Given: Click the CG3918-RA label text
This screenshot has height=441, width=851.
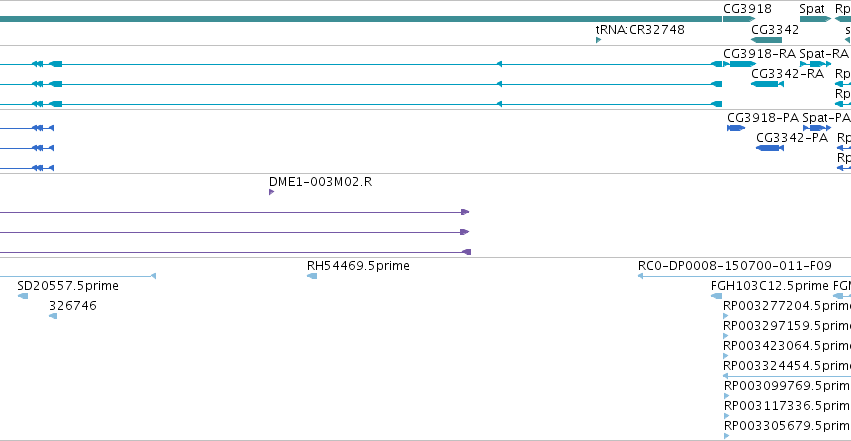Looking at the screenshot, I should tap(759, 54).
